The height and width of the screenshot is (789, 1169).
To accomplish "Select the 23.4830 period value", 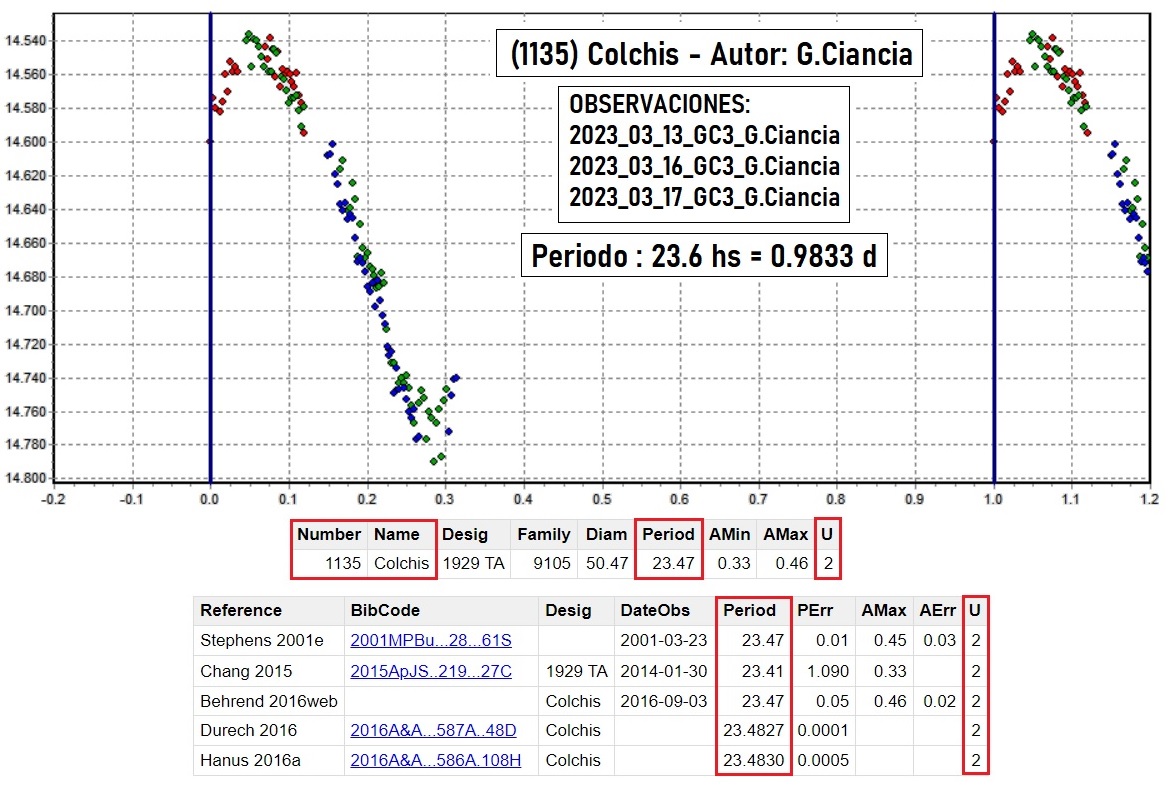I will pos(753,760).
